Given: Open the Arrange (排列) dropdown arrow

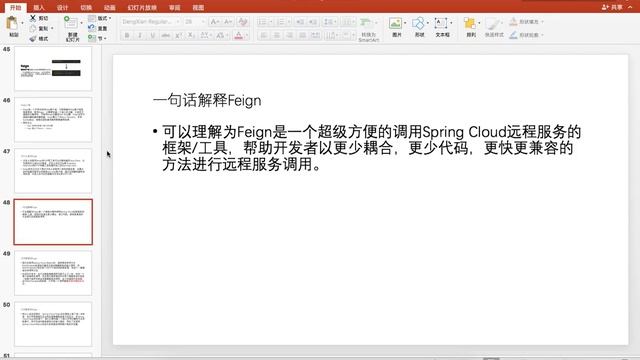Looking at the screenshot, I should 479,23.
